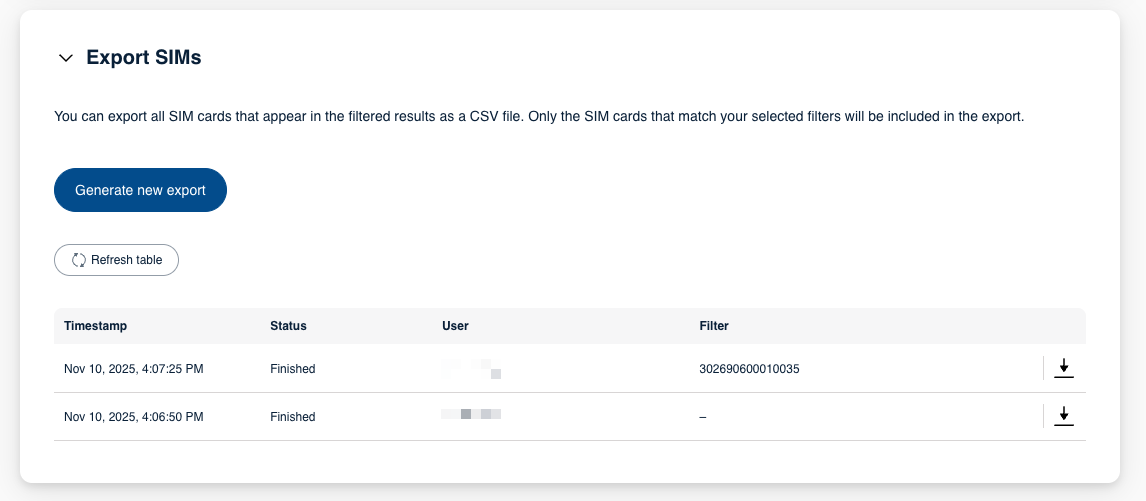Click the user cell in second row
1146x501 pixels.
click(472, 413)
